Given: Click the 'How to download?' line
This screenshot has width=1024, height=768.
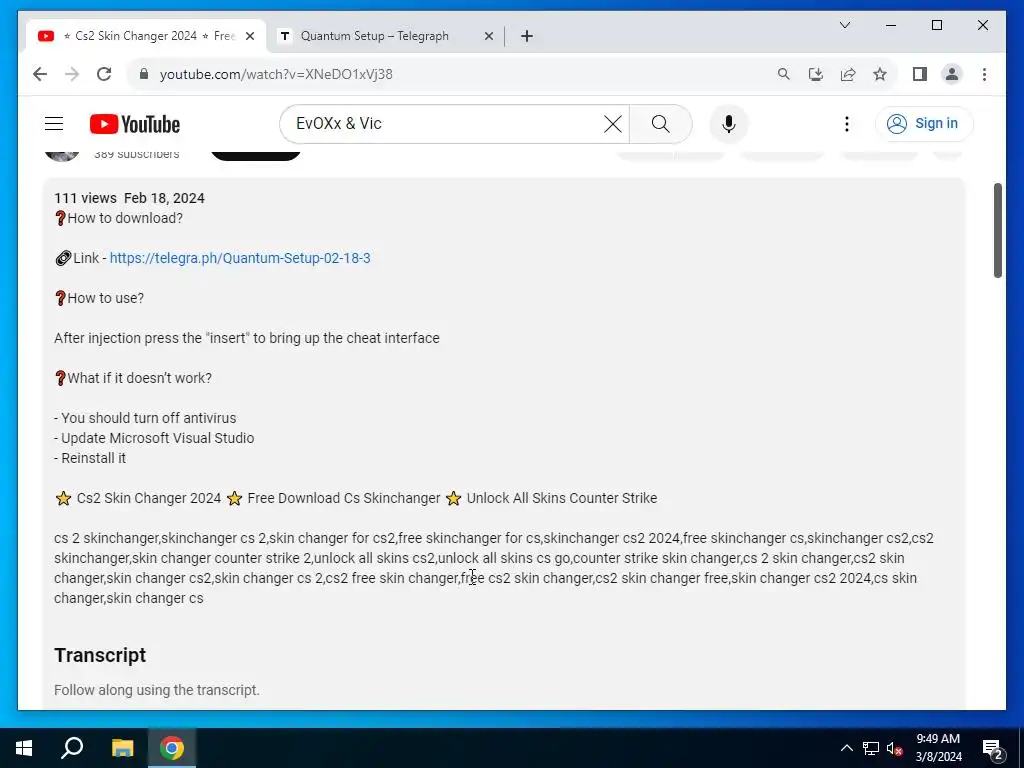Looking at the screenshot, I should 118,218.
